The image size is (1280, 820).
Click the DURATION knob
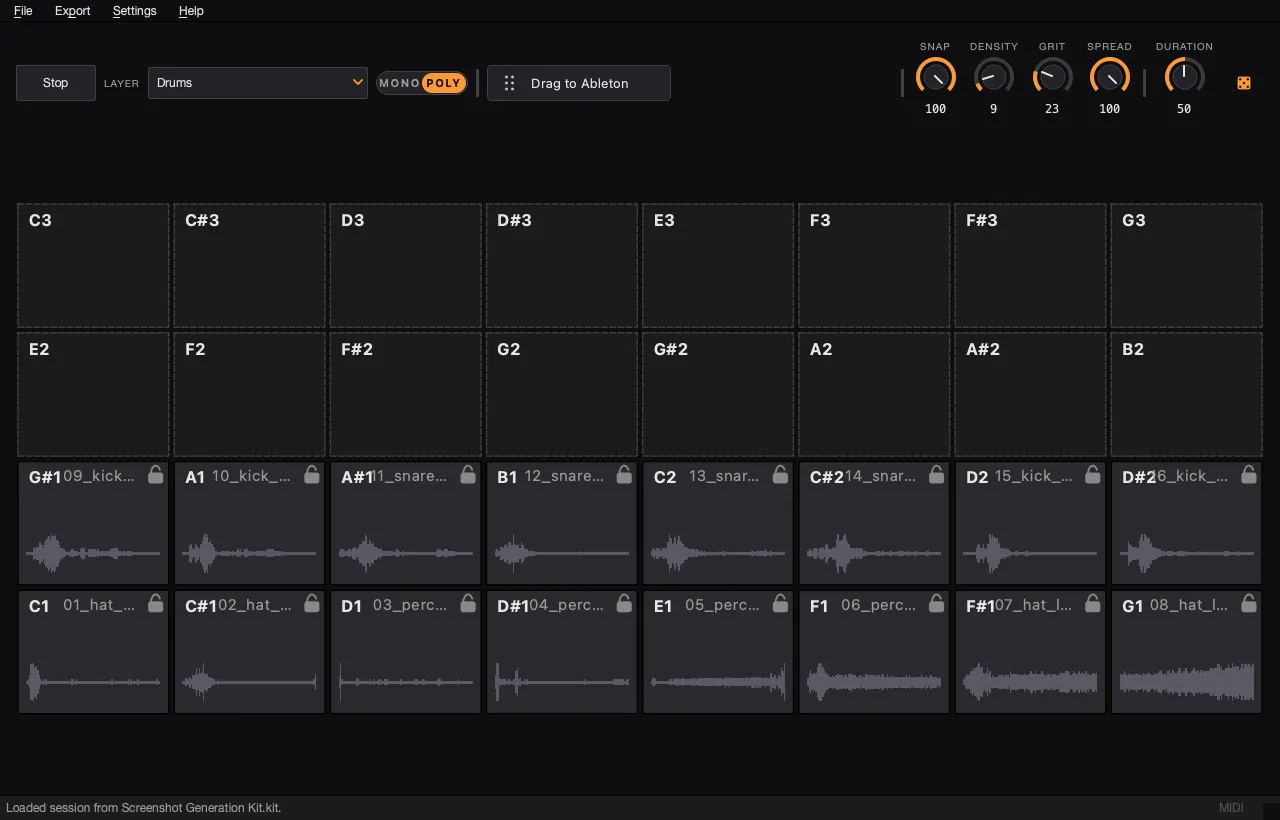(1184, 77)
